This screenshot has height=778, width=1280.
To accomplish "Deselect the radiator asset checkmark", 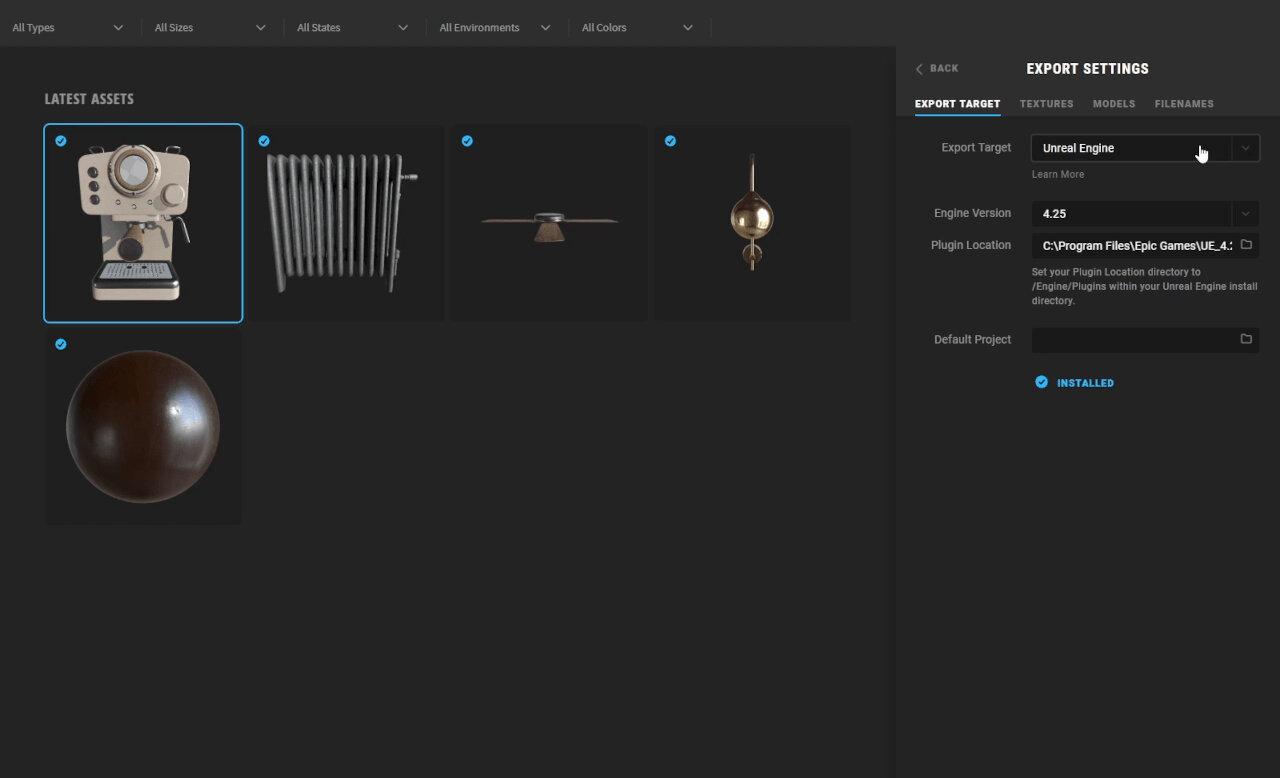I will click(x=264, y=141).
